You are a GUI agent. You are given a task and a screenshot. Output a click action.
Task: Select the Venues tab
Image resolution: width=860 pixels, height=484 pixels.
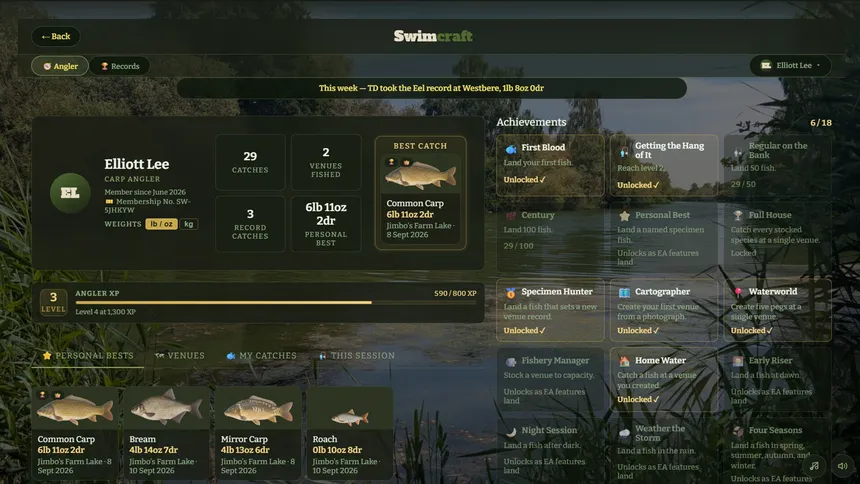(x=180, y=356)
